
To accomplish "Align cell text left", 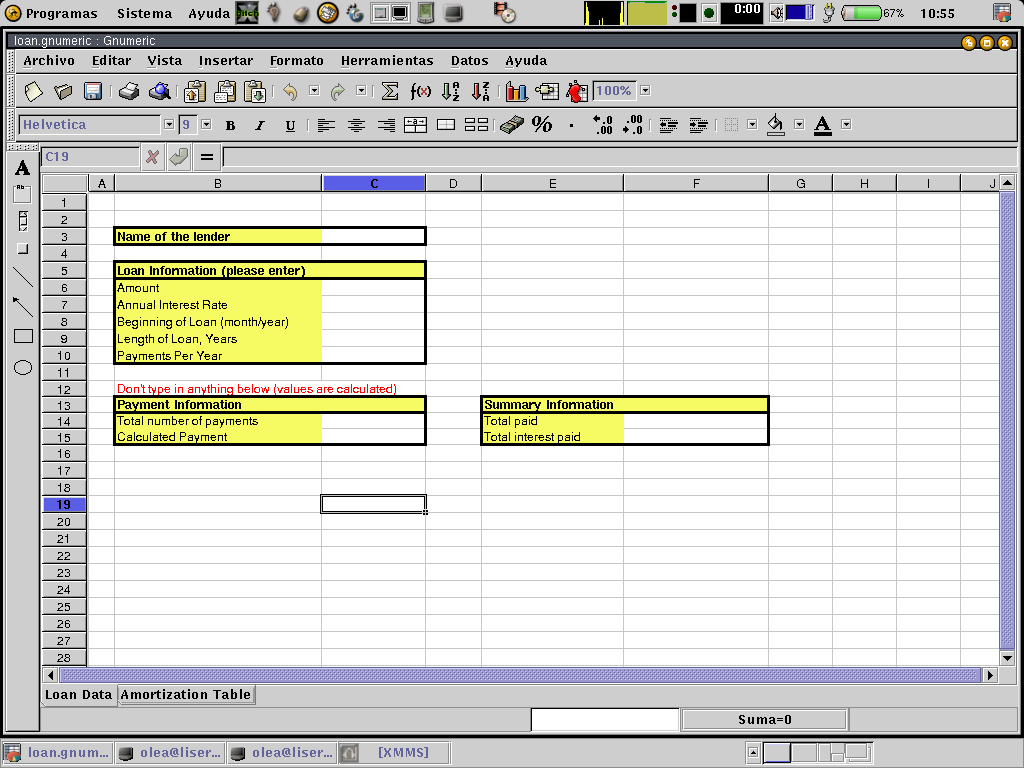I will click(x=326, y=125).
